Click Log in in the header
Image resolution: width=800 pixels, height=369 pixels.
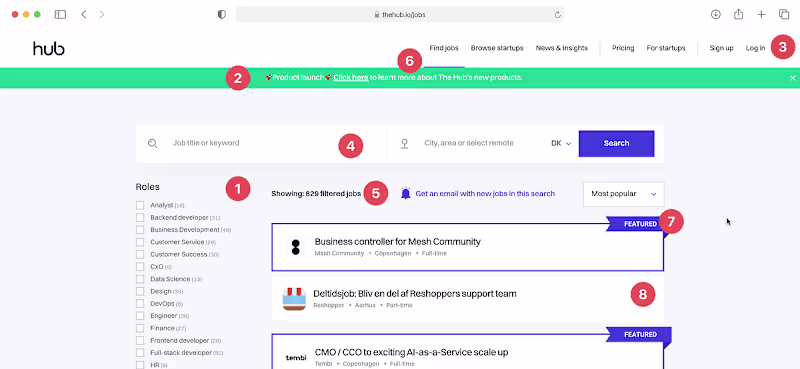coord(755,48)
